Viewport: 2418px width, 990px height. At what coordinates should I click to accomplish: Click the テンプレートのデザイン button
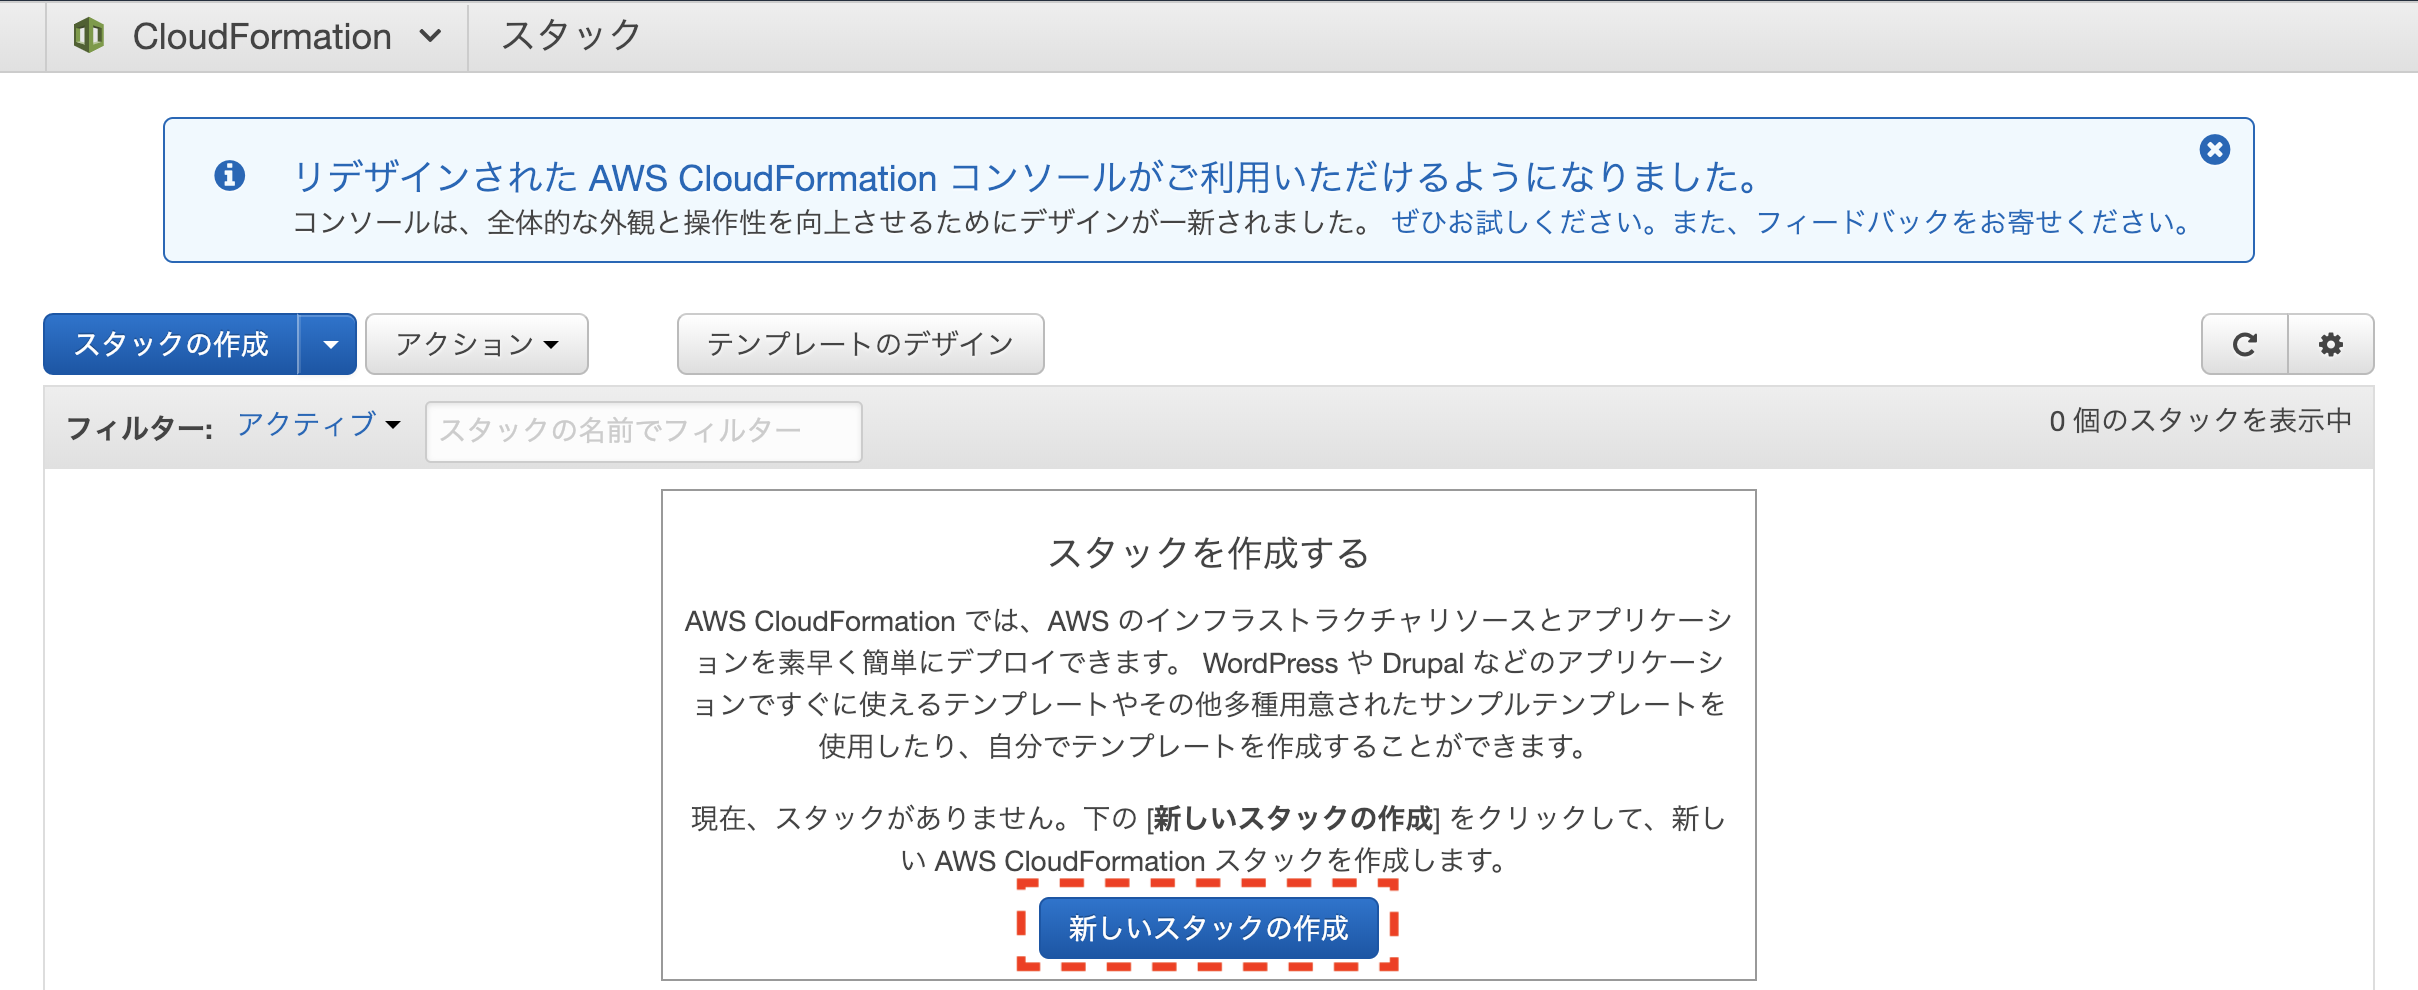861,344
